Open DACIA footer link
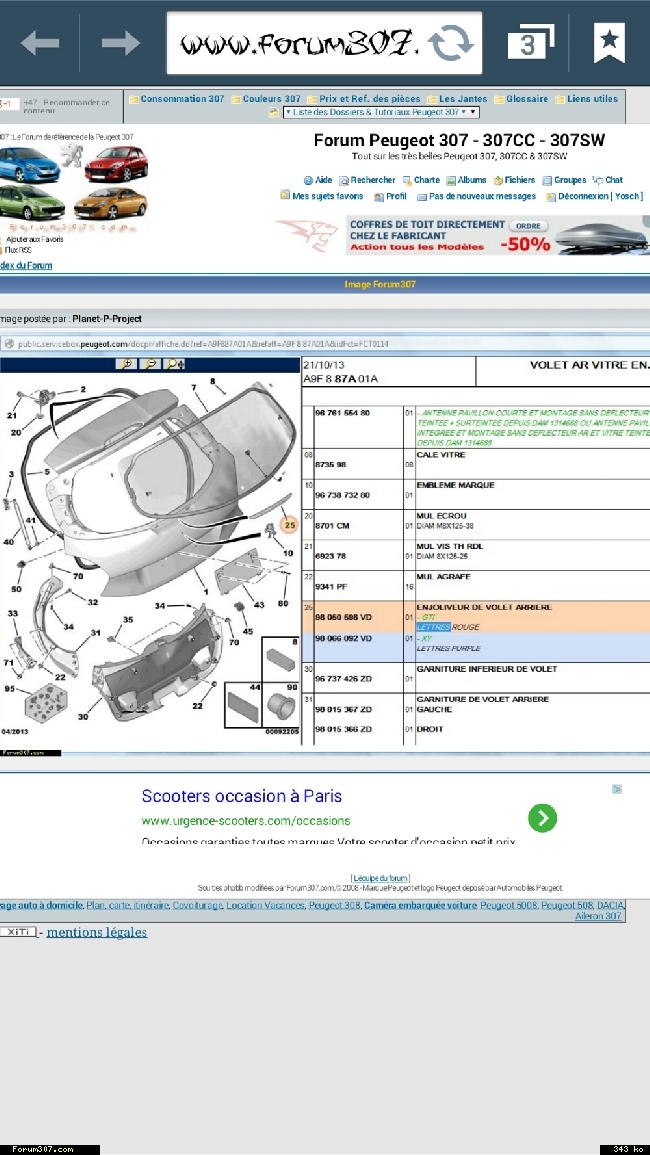650x1155 pixels. [x=611, y=905]
